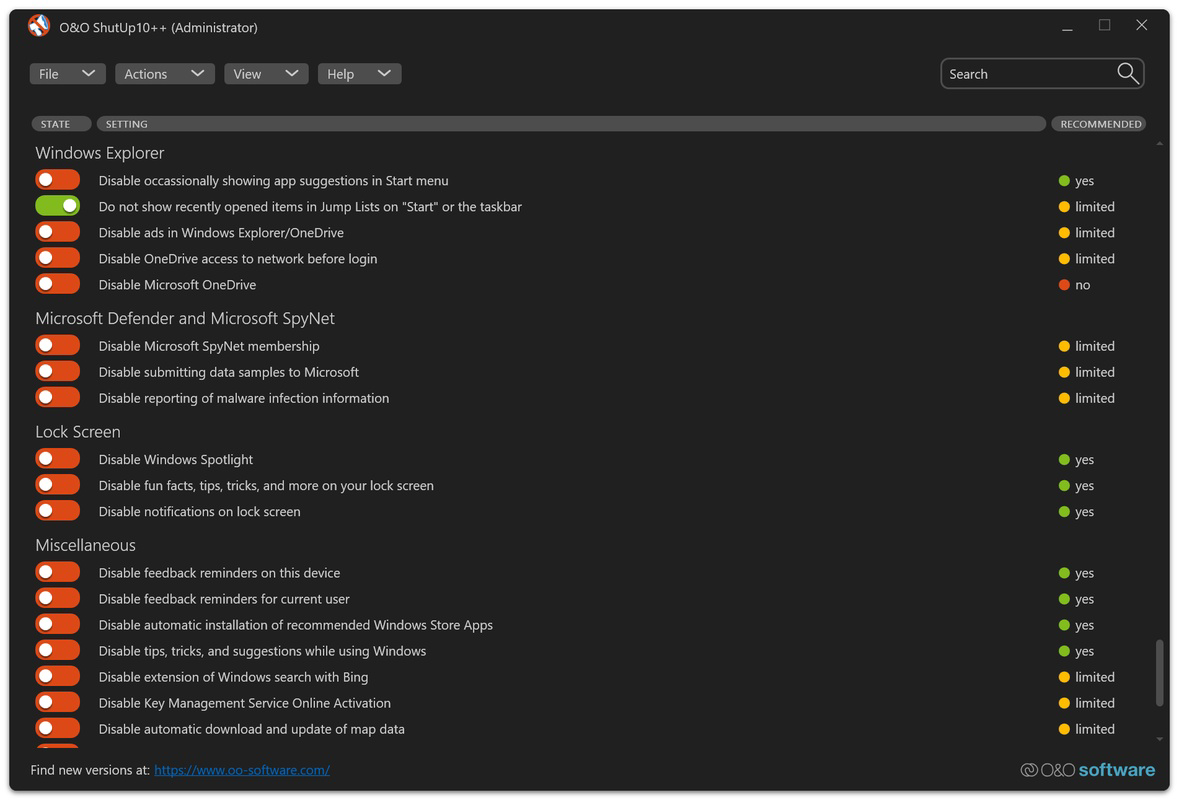Click the vertical scrollbar thumb
1179x800 pixels.
(x=1159, y=673)
